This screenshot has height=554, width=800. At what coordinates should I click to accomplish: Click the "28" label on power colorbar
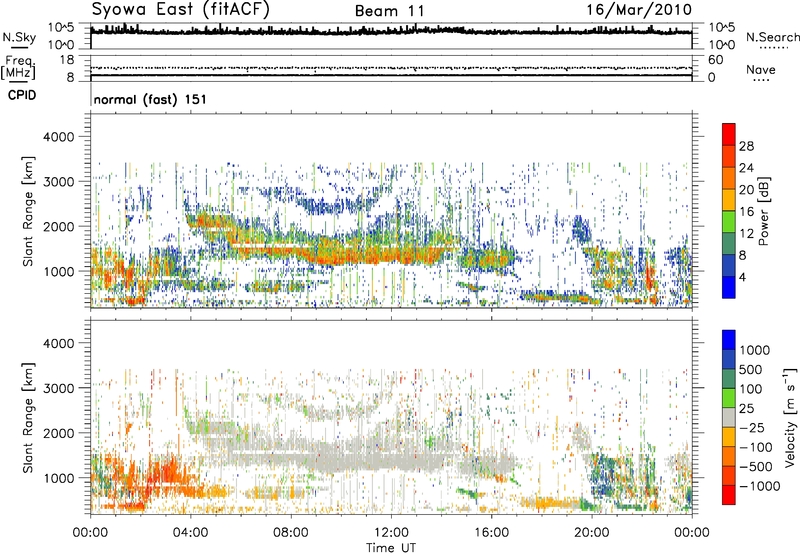click(746, 146)
